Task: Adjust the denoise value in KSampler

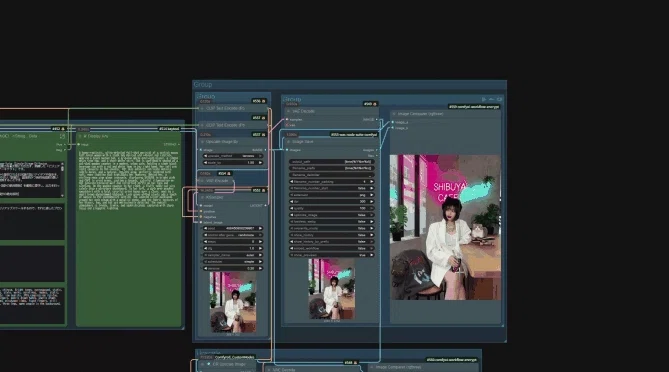Action: 233,268
